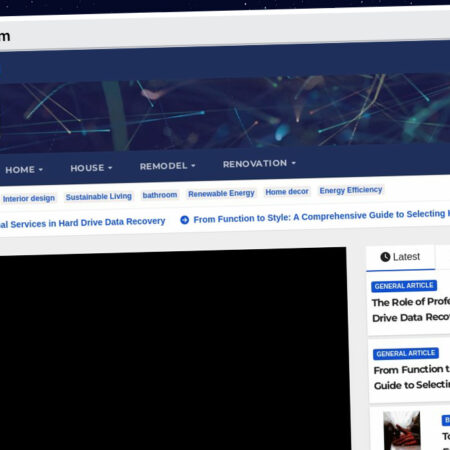Click the red article thumbnail in the sidebar
Image resolution: width=450 pixels, height=450 pixels.
[x=402, y=430]
